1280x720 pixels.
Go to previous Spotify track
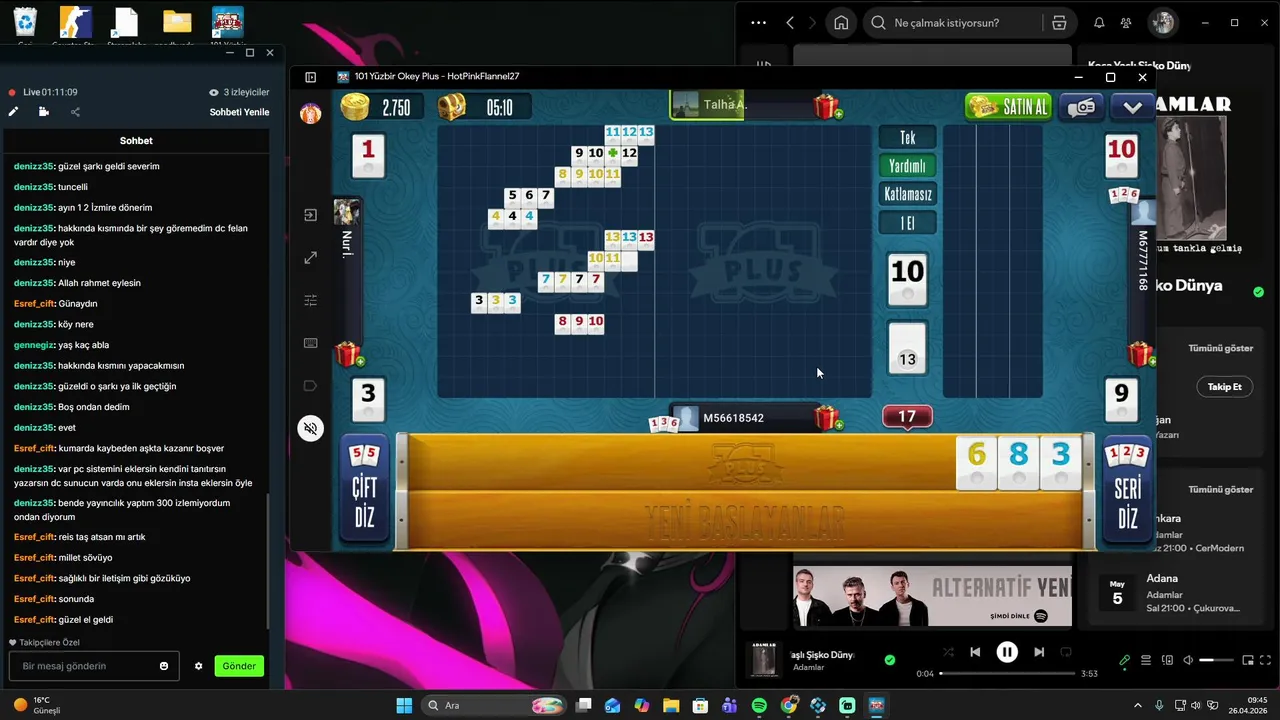coord(975,652)
